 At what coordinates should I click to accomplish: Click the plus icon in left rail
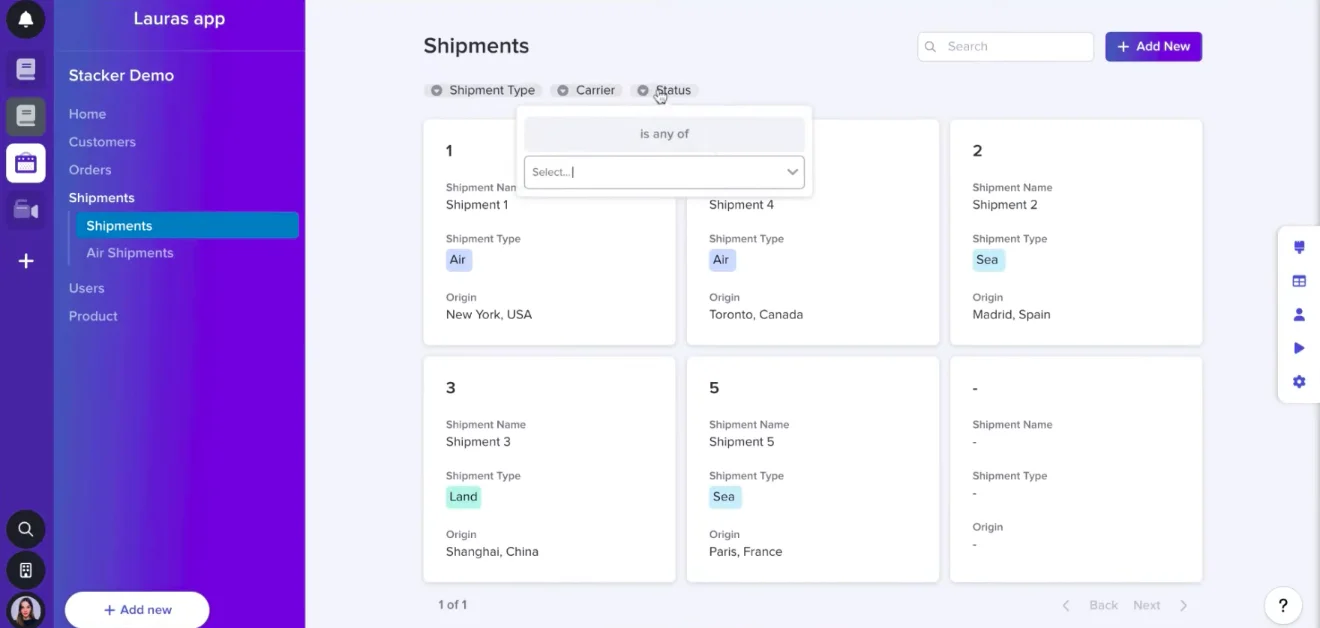point(26,261)
